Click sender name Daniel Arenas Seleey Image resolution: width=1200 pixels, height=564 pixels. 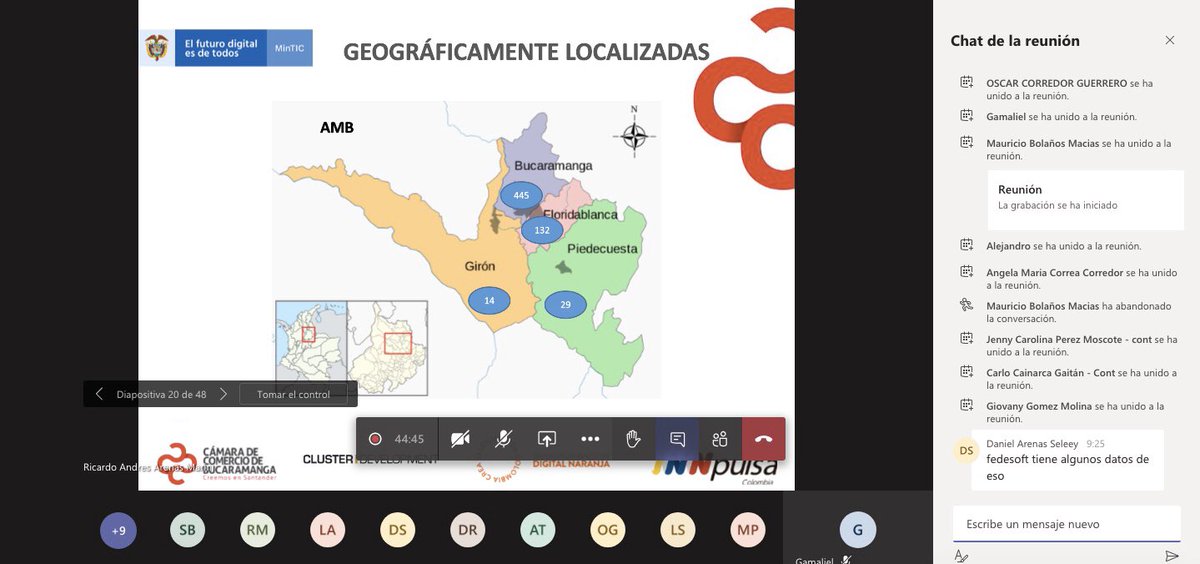coord(1032,443)
